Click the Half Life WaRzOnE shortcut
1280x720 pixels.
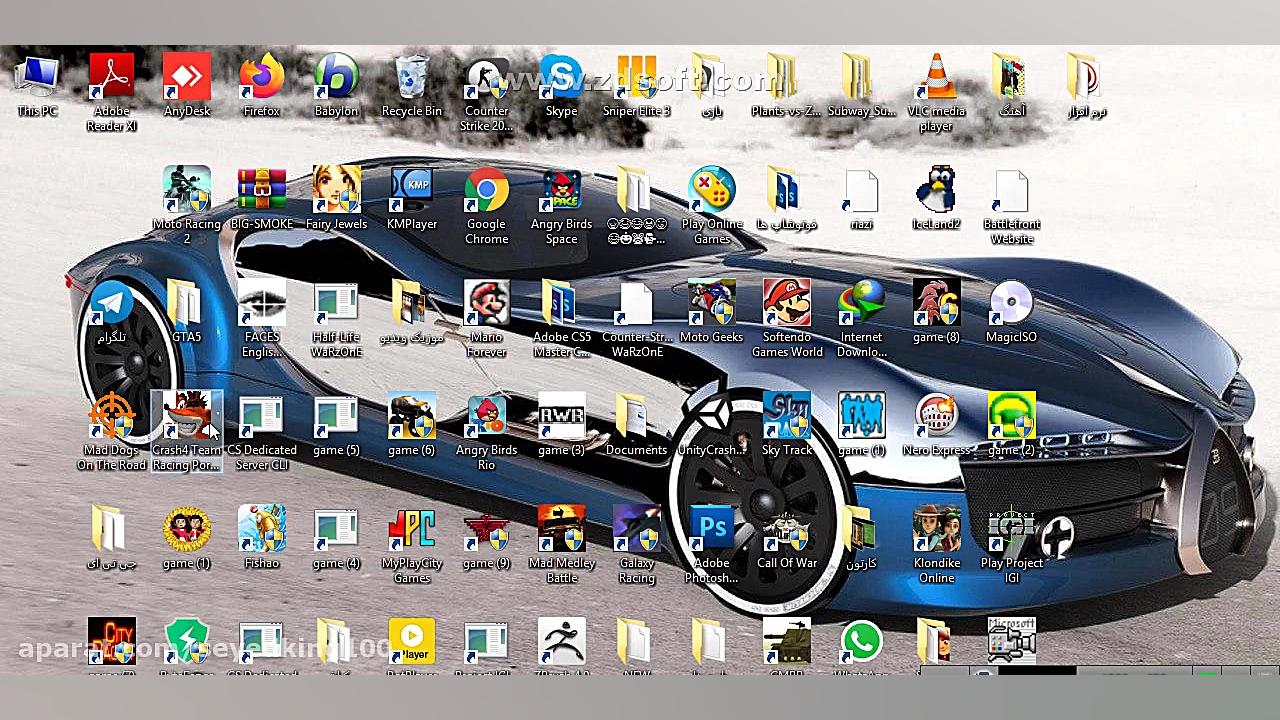click(x=336, y=319)
